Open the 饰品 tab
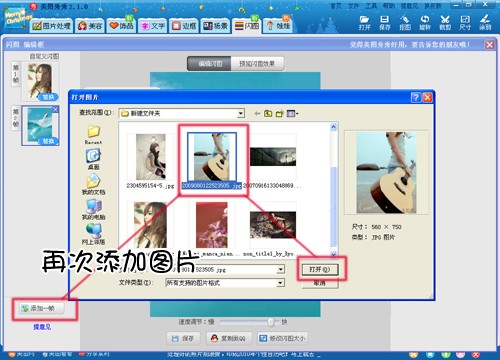Screen dimensions: 500x360 (121, 26)
